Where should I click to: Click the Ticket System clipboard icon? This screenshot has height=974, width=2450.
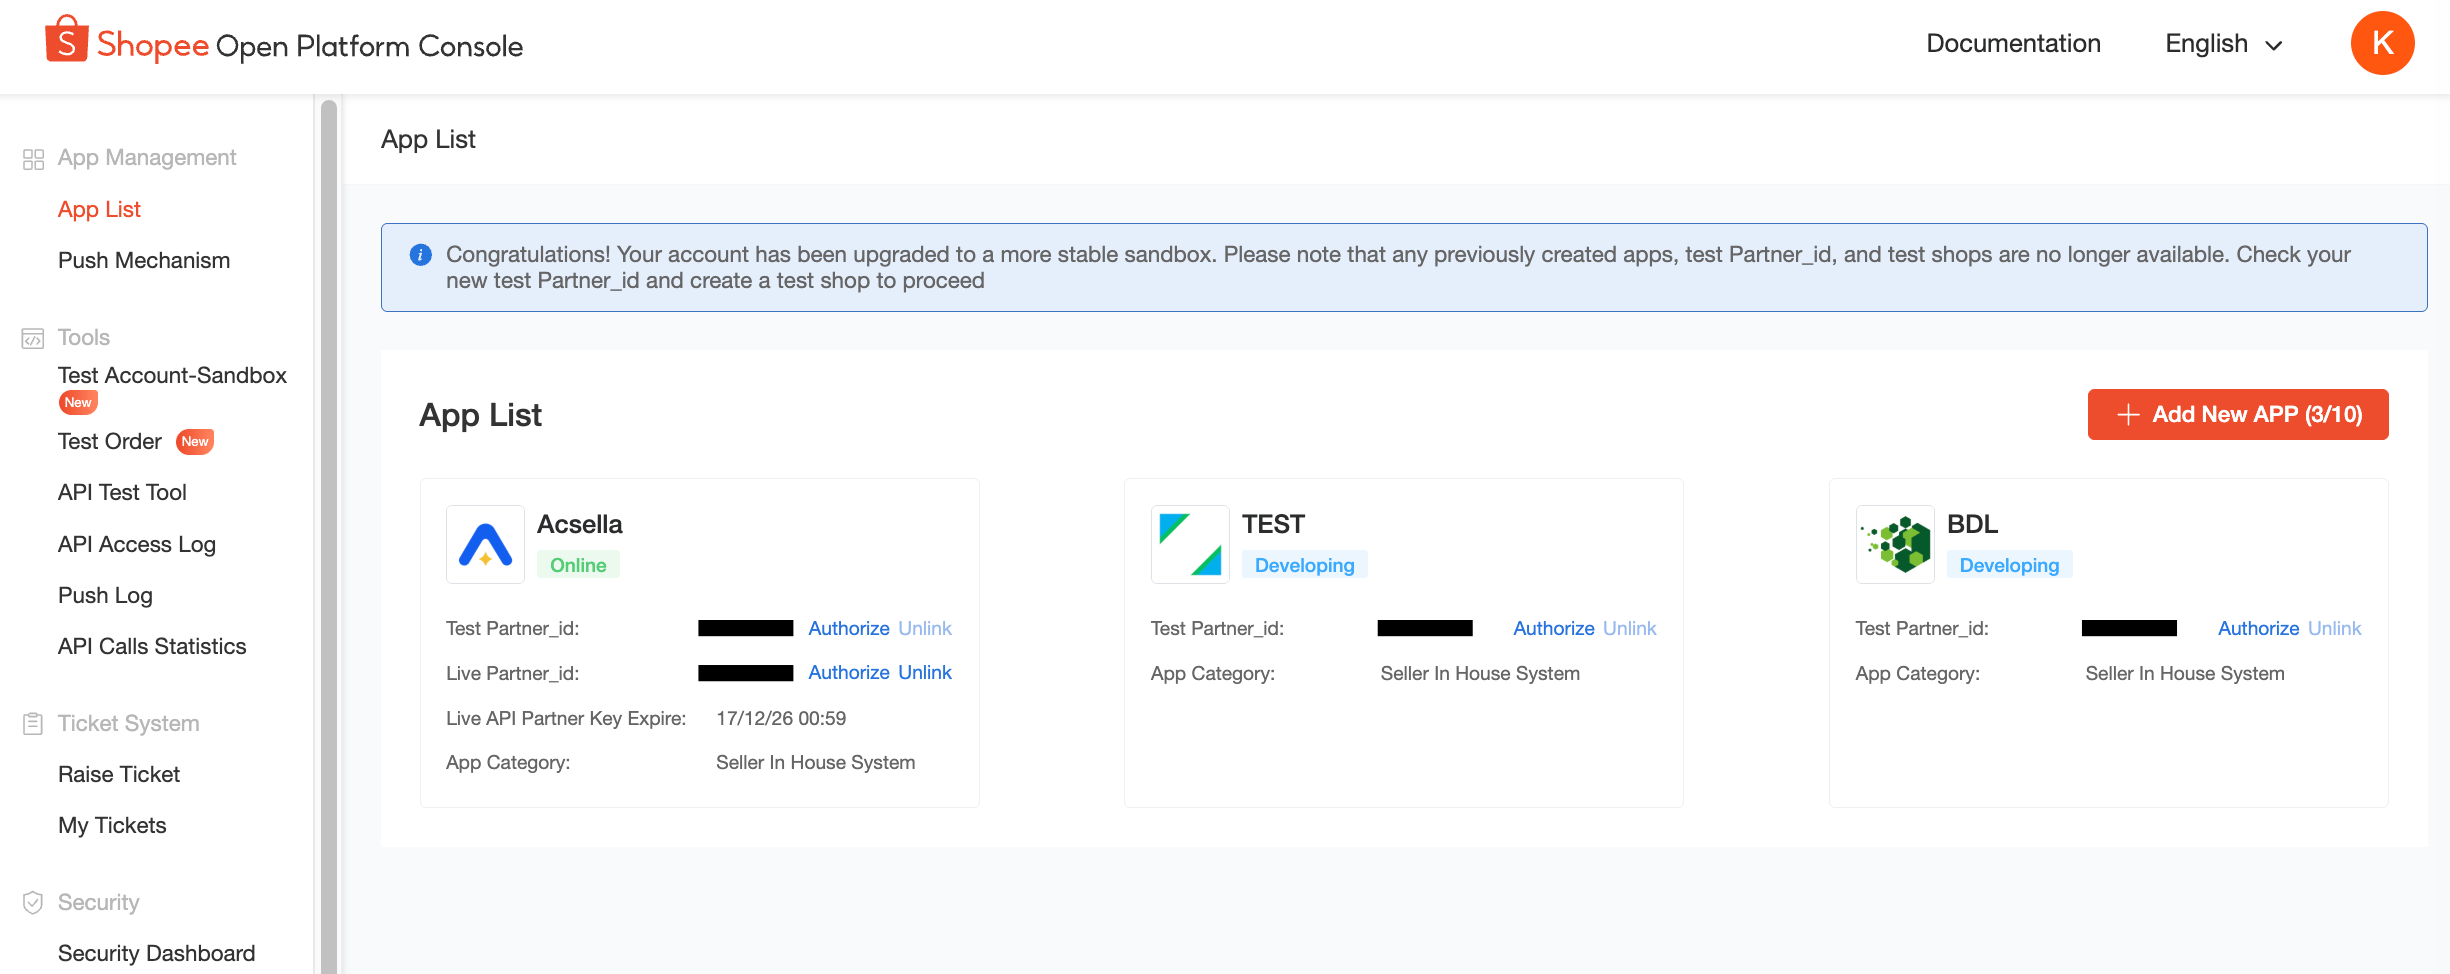pyautogui.click(x=33, y=724)
